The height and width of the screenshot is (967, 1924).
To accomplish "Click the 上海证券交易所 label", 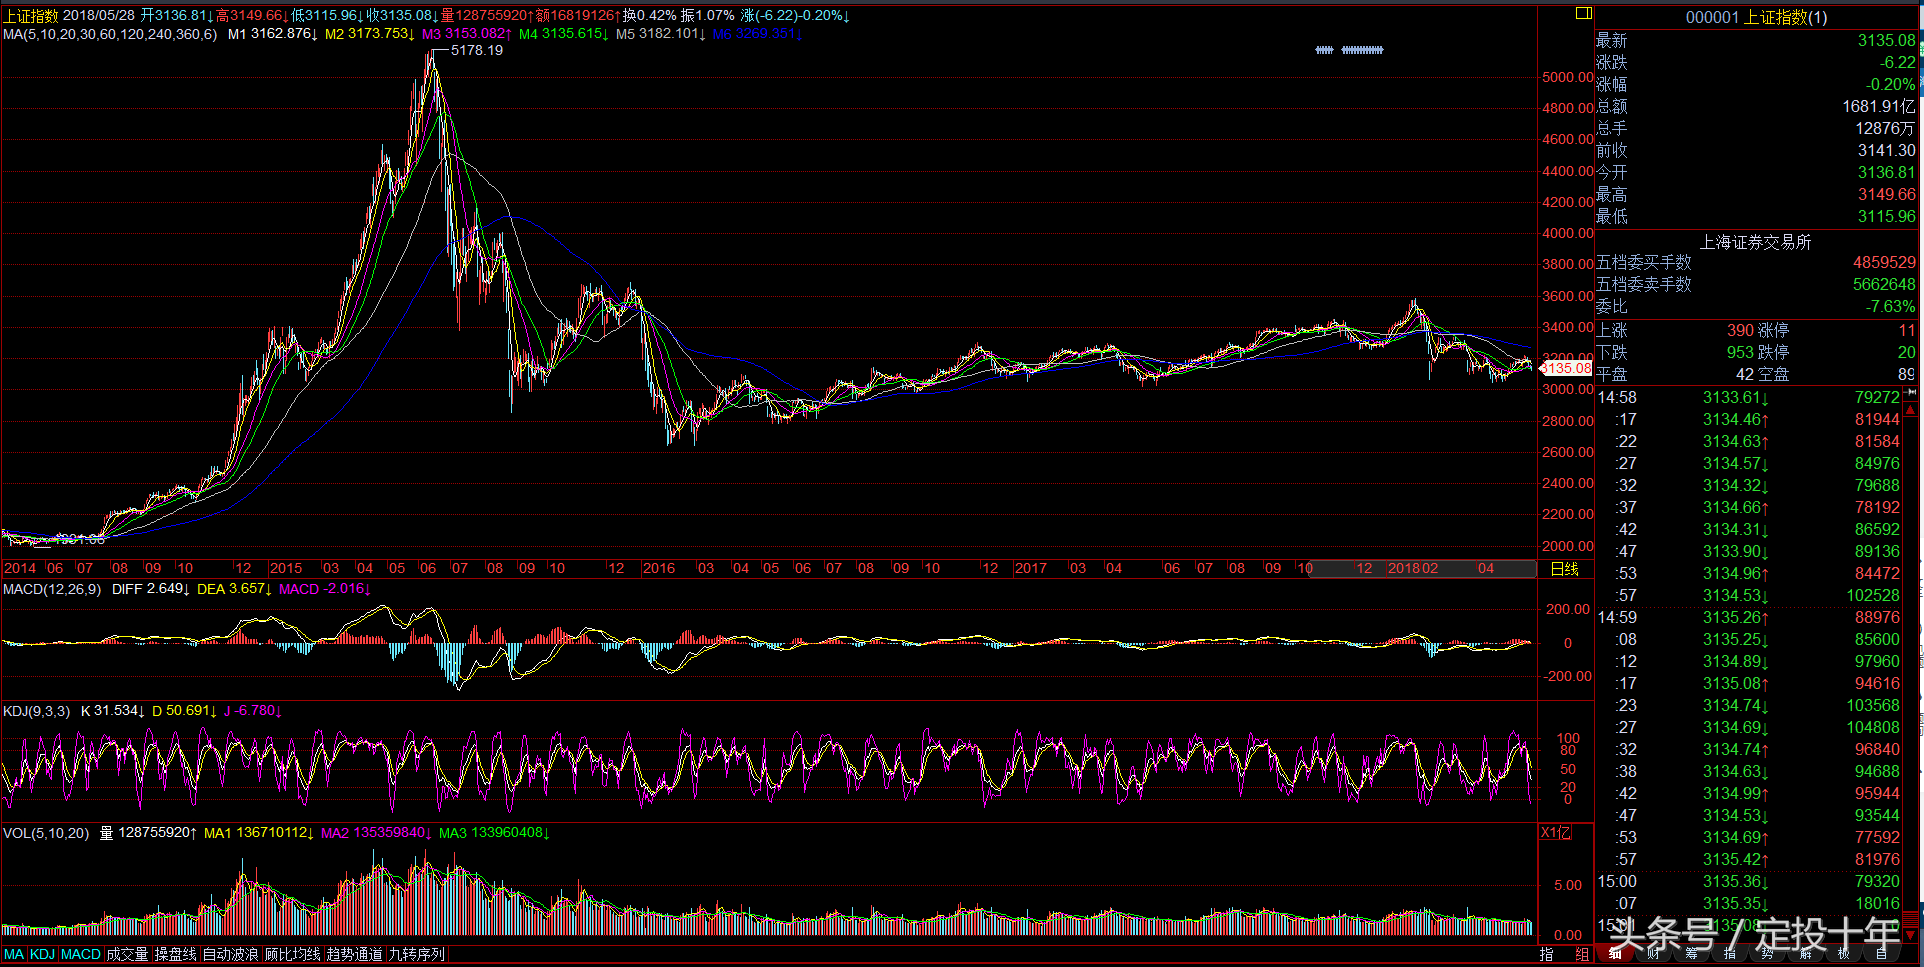I will (x=1756, y=242).
